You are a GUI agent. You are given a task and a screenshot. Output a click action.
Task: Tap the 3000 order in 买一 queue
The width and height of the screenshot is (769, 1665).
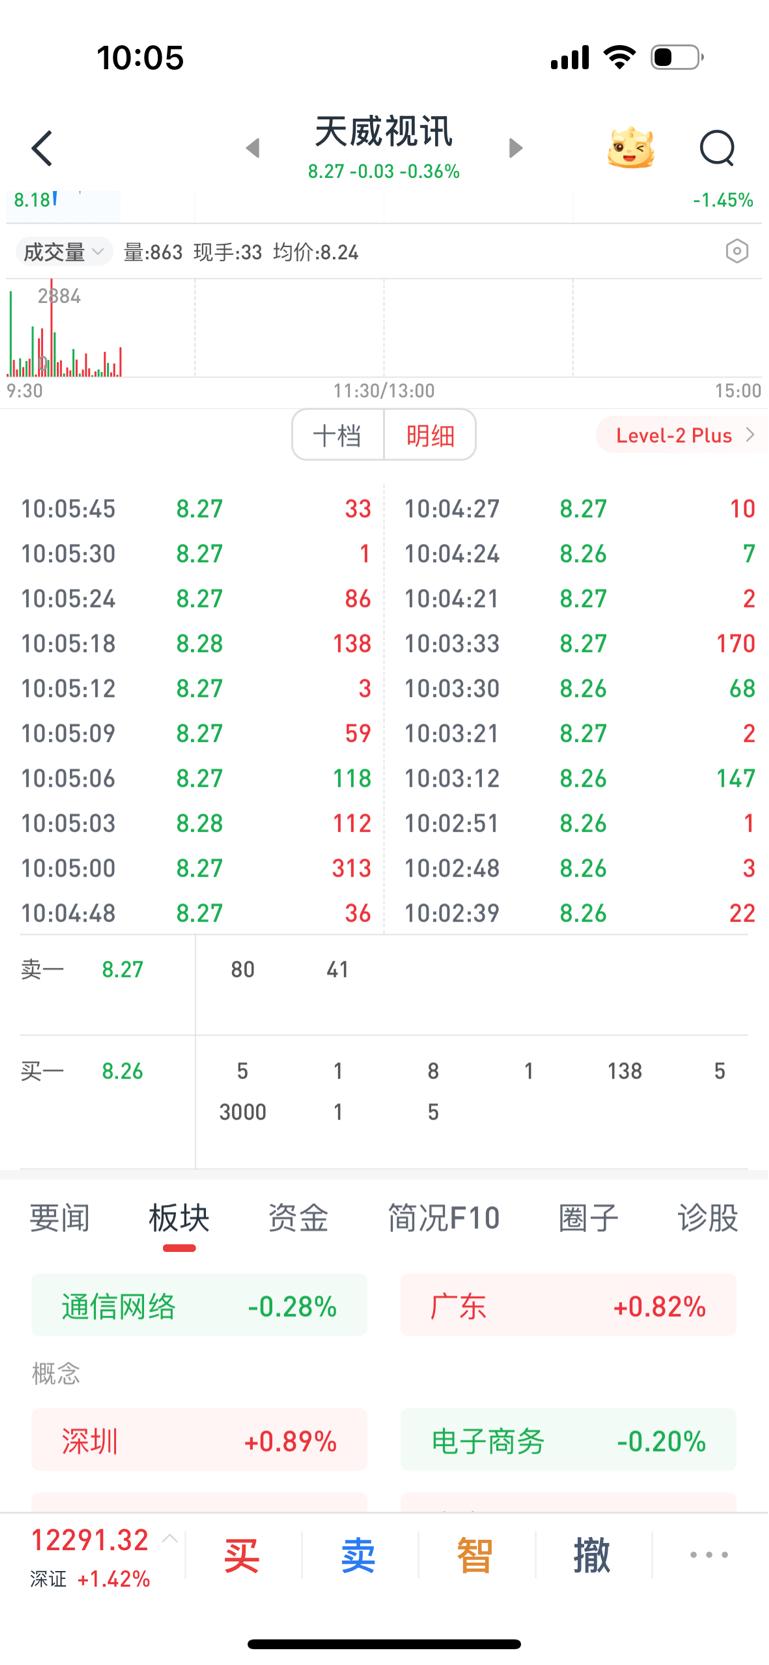point(243,1112)
